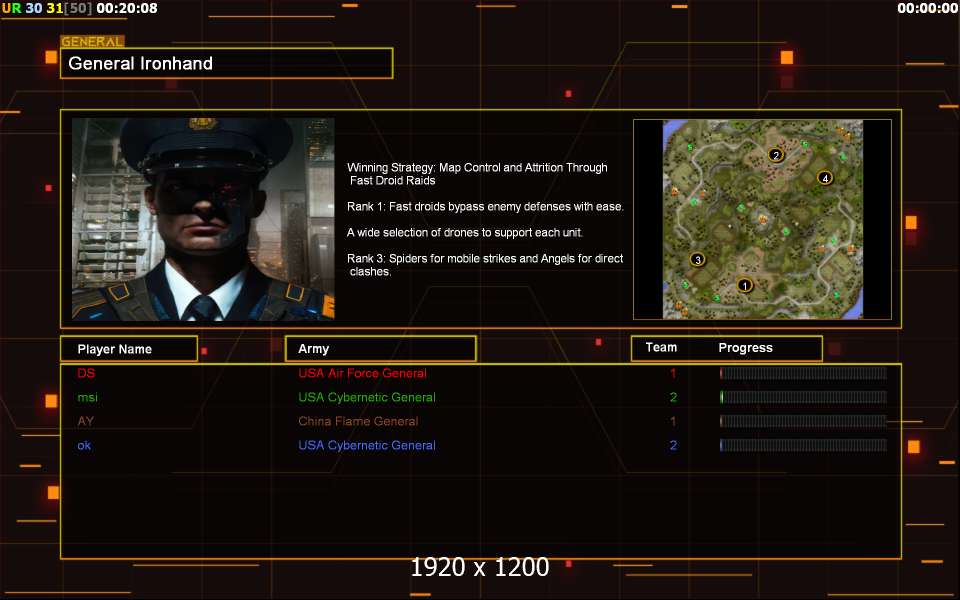This screenshot has width=960, height=600.
Task: Click the Army column header
Action: coord(380,348)
